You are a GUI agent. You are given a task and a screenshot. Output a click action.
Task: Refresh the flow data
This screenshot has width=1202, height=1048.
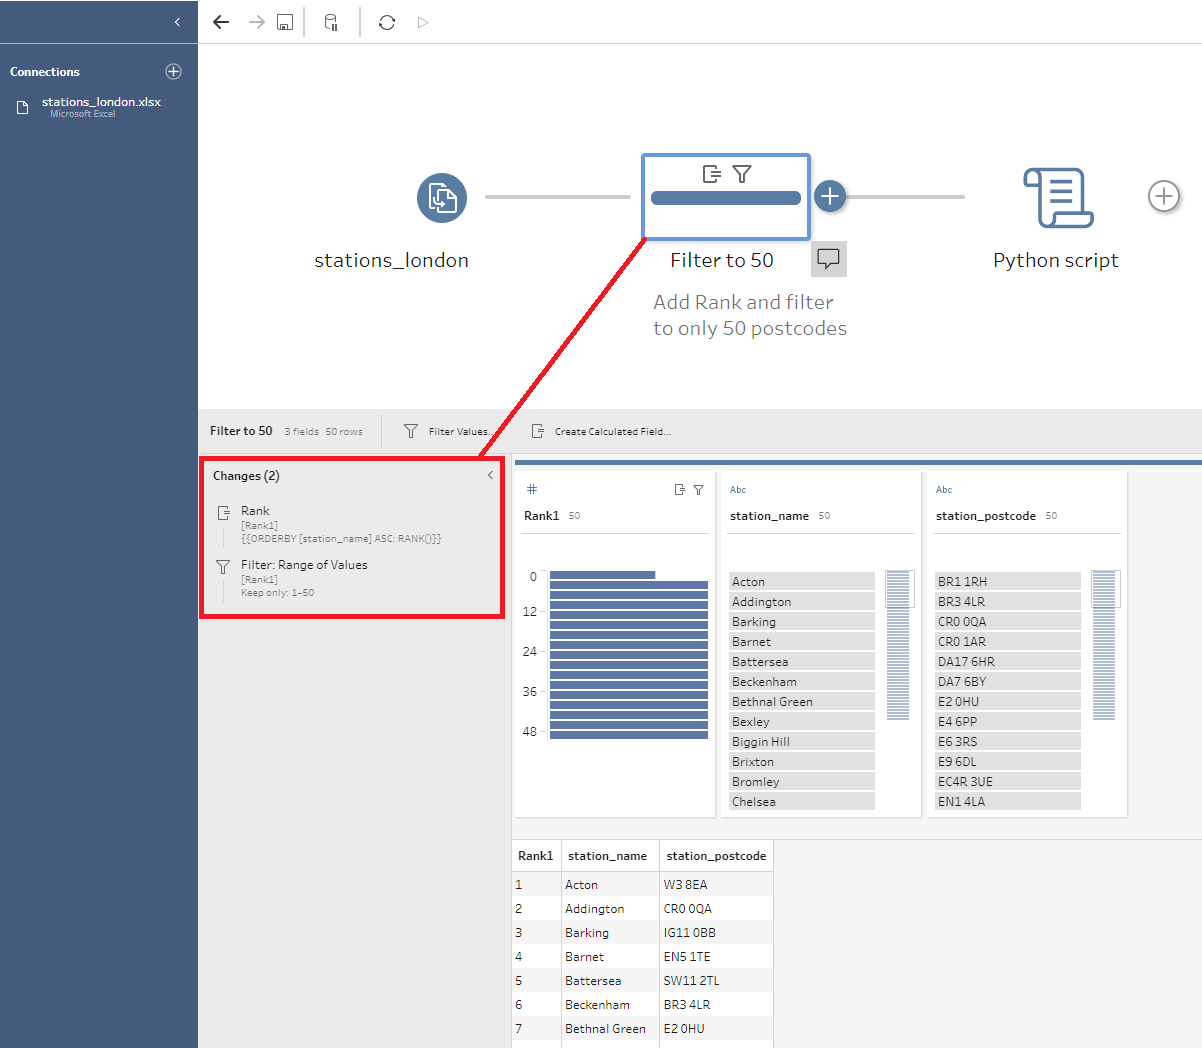[x=387, y=22]
